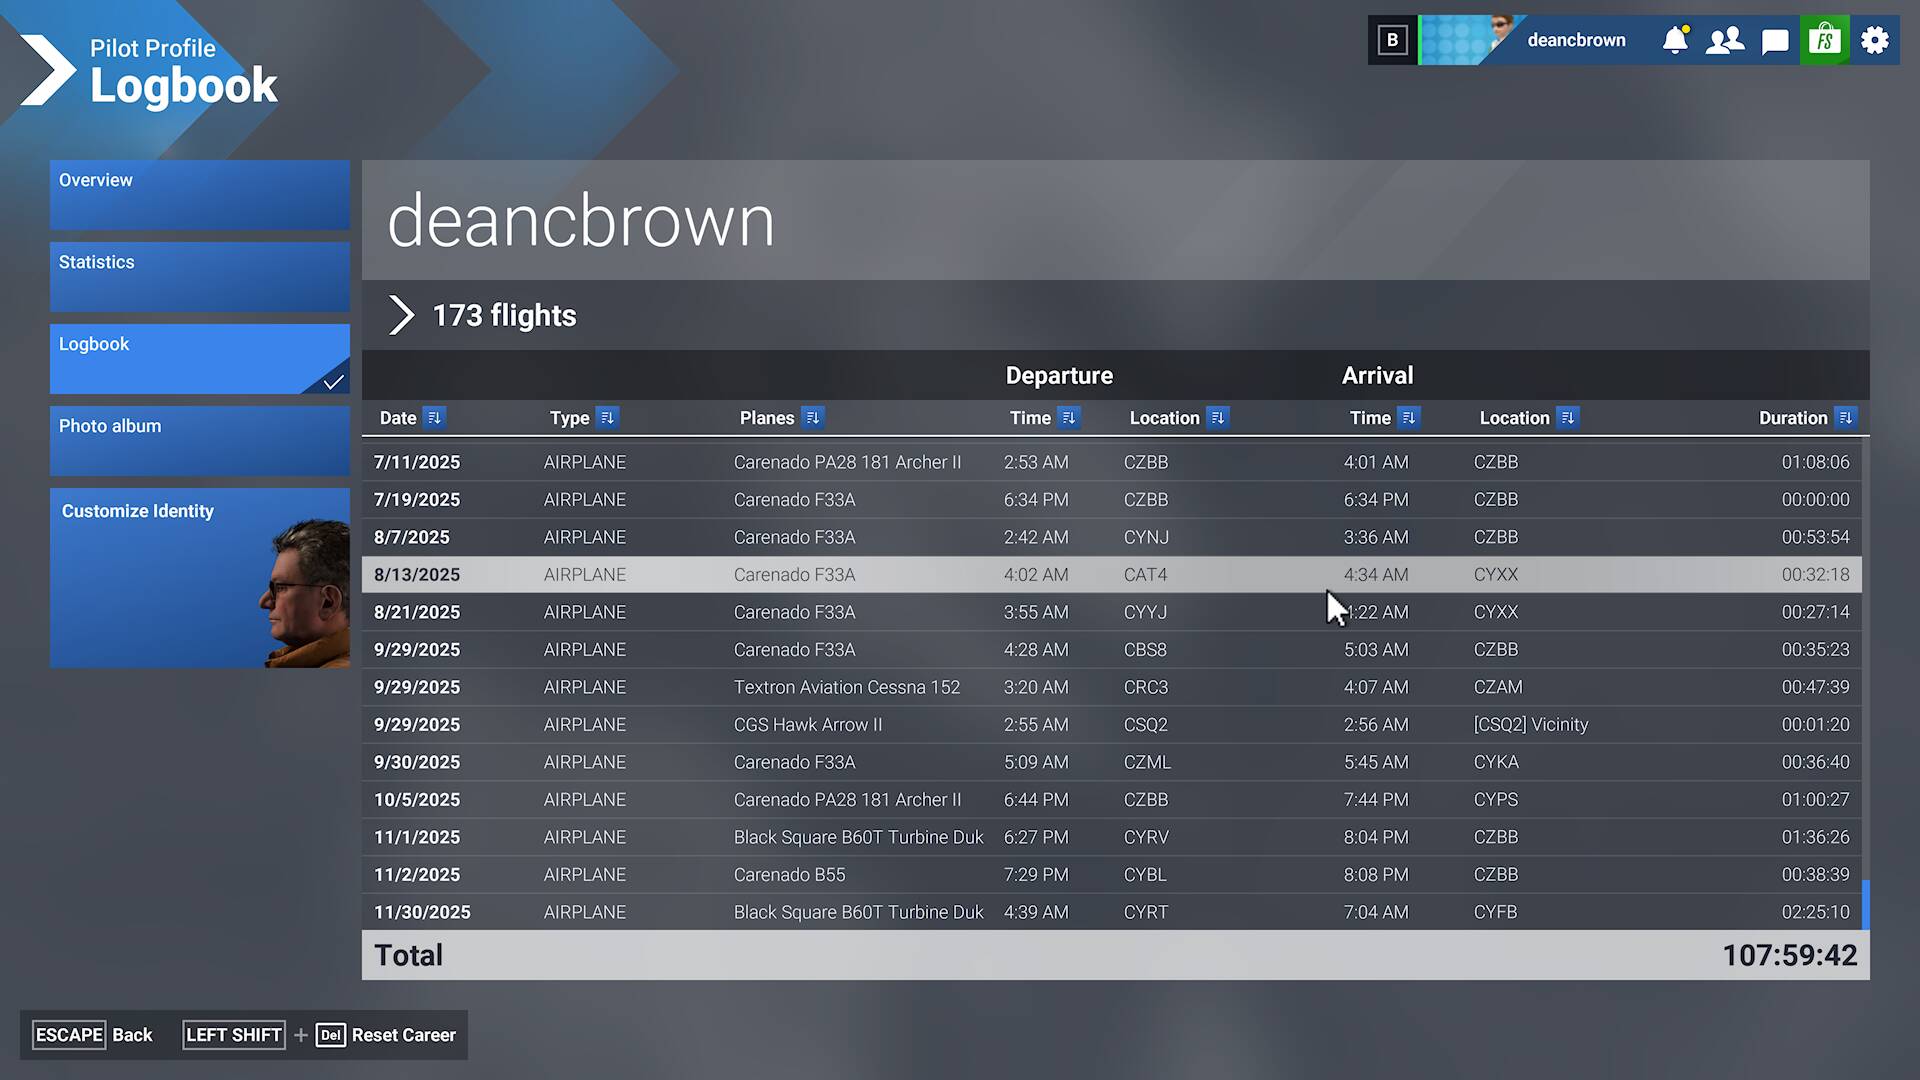This screenshot has height=1080, width=1920.
Task: Open Customize Identity tile
Action: (200, 577)
